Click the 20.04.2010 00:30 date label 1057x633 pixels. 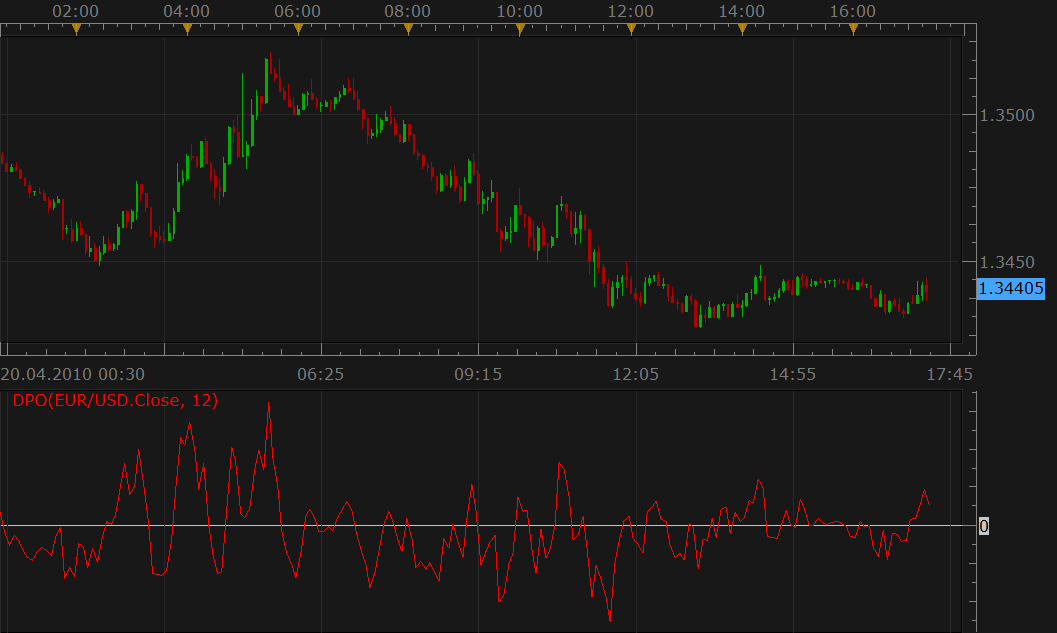pos(73,374)
